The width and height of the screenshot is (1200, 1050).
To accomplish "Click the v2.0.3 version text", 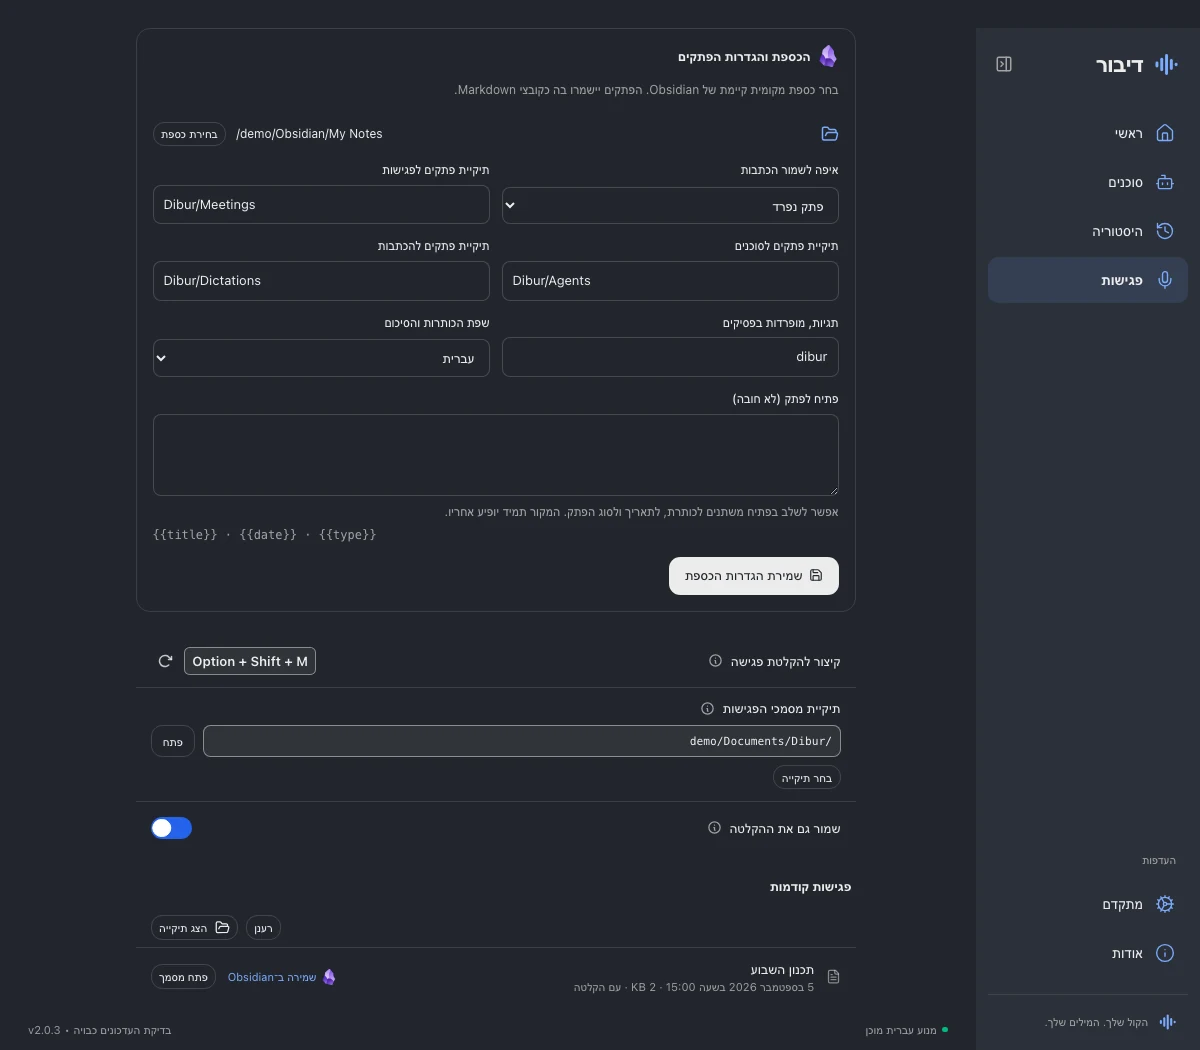I will point(44,1030).
